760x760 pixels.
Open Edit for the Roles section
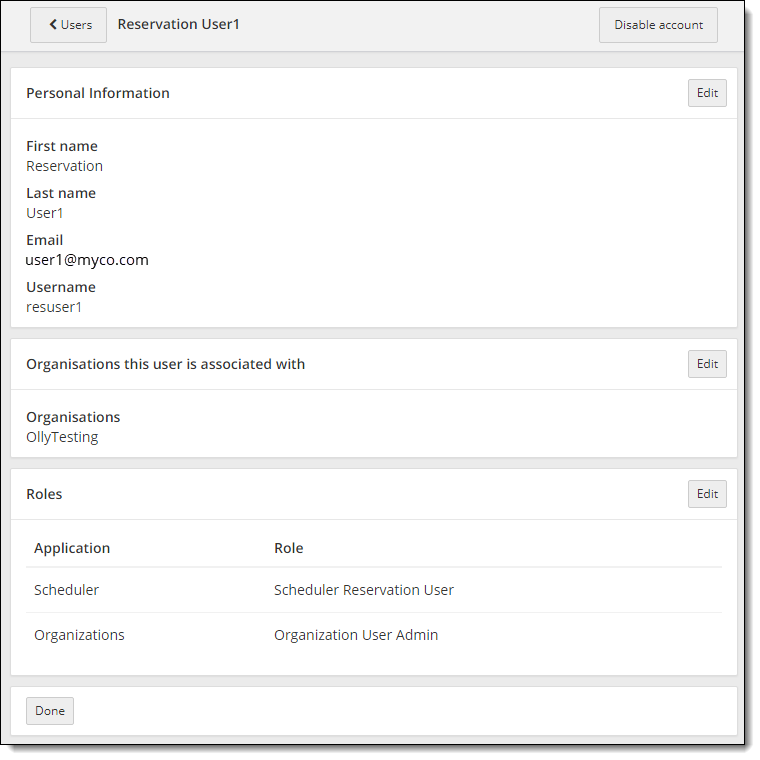coord(707,494)
